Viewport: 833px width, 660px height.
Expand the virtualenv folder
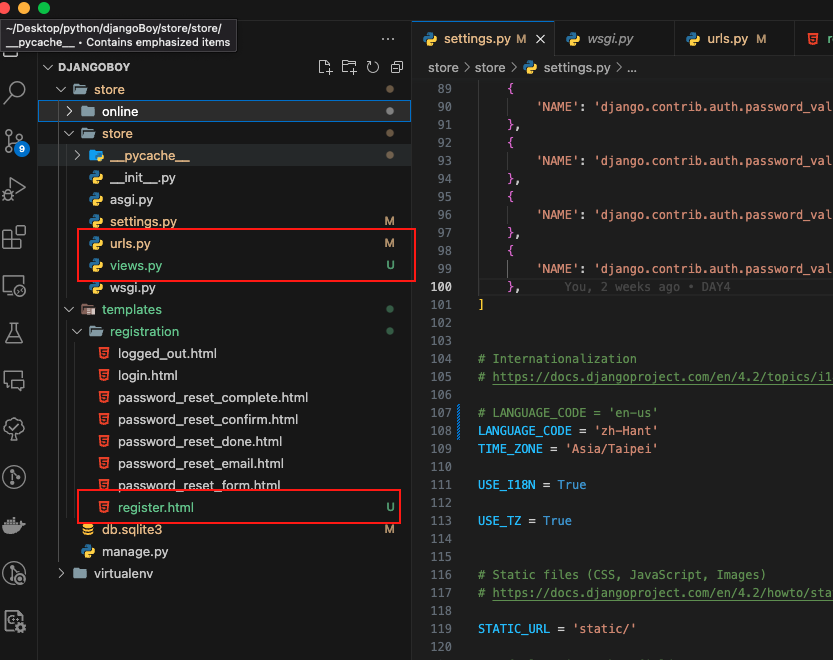pyautogui.click(x=61, y=573)
